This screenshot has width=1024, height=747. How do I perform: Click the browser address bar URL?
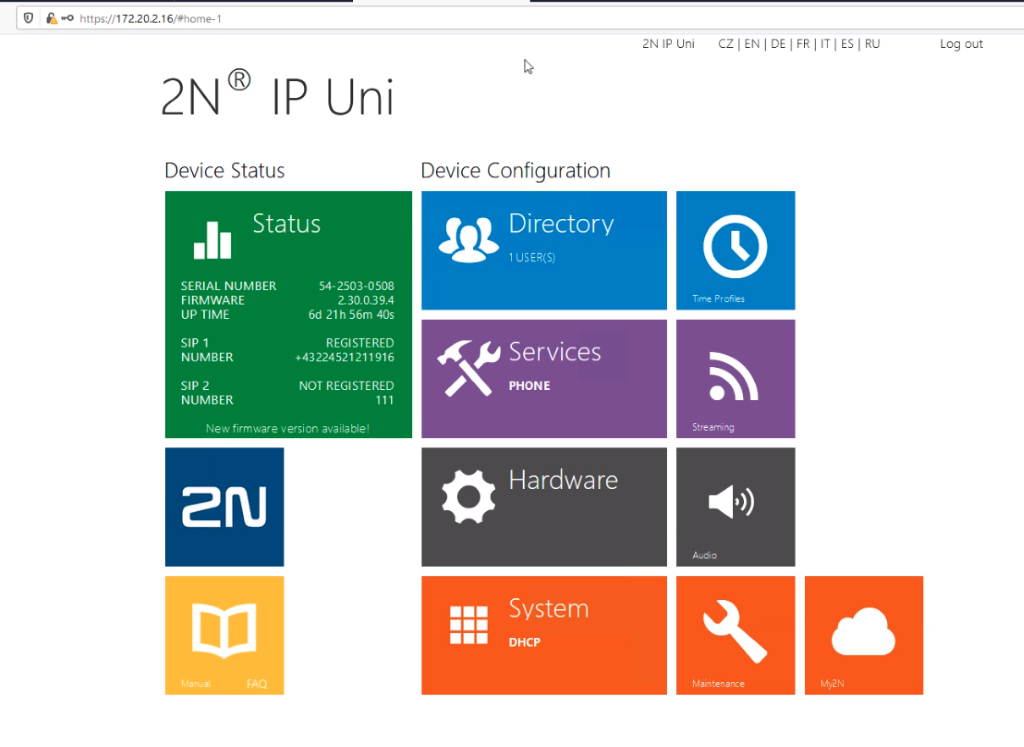coord(150,19)
